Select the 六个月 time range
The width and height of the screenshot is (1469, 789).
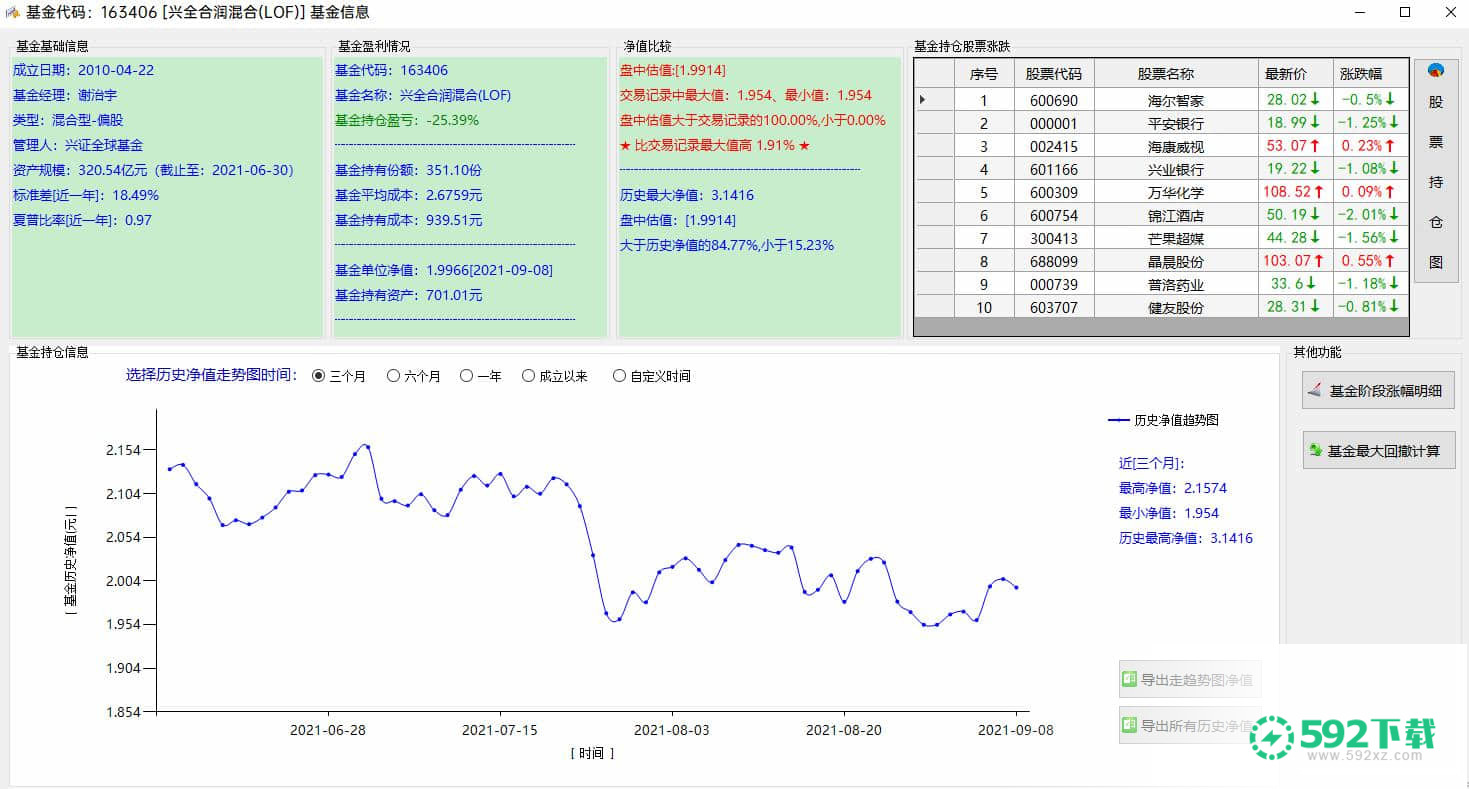[413, 376]
